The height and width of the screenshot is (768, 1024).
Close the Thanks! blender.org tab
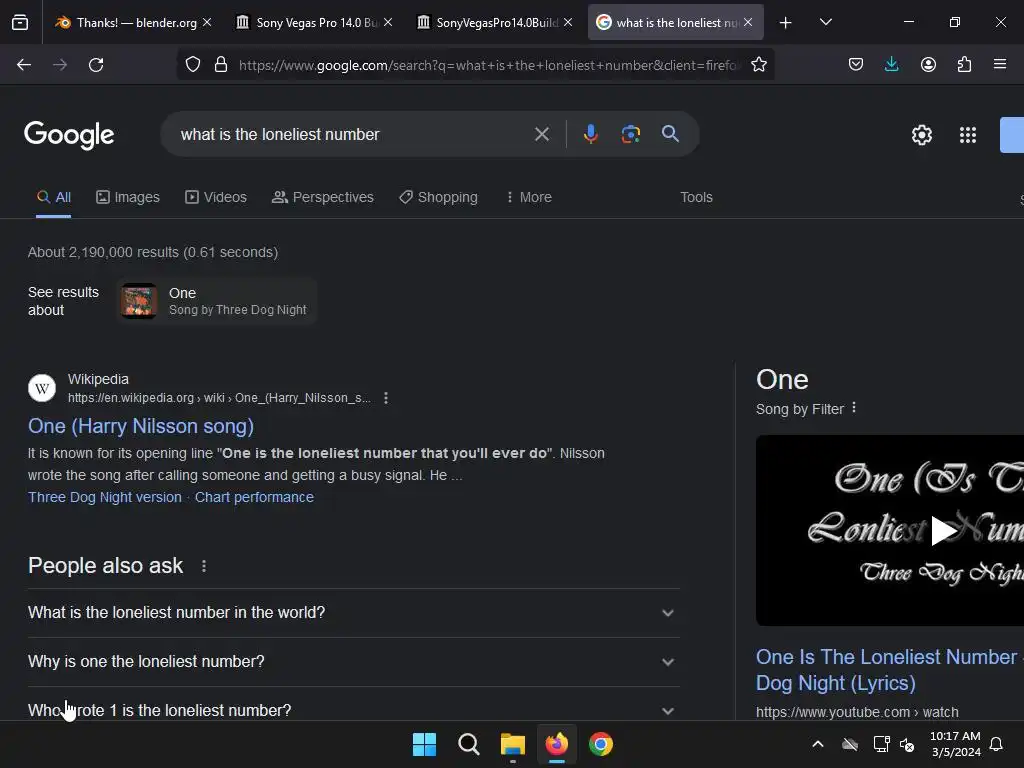click(x=207, y=23)
